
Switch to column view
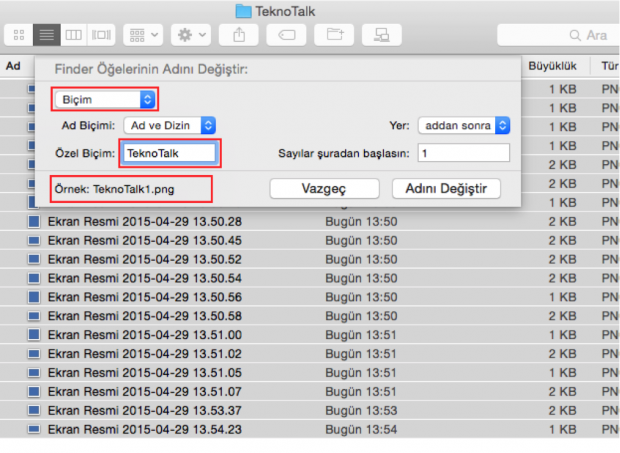tap(74, 35)
